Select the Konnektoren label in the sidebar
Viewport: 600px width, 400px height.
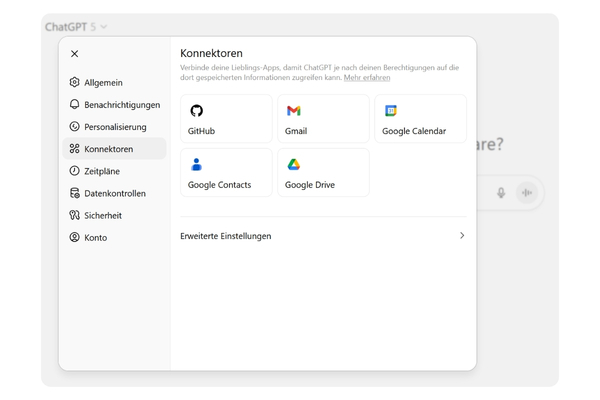pyautogui.click(x=109, y=149)
